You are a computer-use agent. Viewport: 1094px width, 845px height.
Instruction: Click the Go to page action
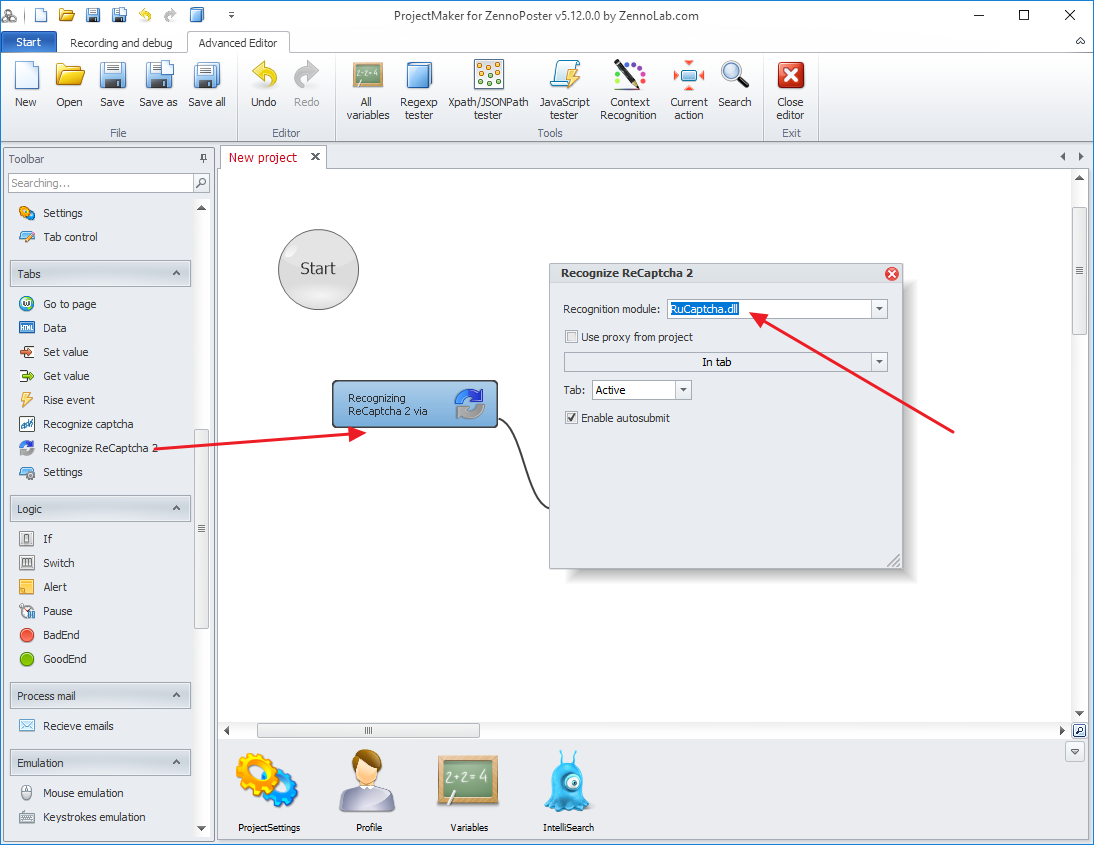[69, 304]
